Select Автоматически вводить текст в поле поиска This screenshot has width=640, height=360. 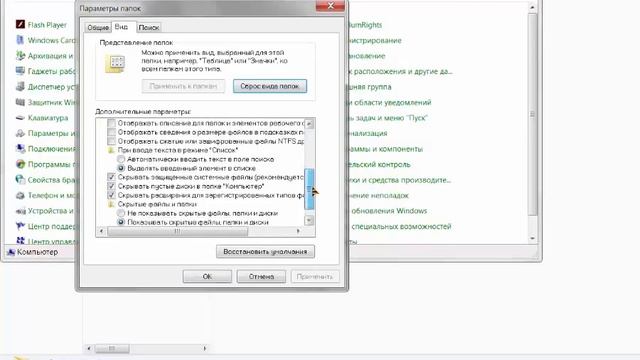(121, 159)
